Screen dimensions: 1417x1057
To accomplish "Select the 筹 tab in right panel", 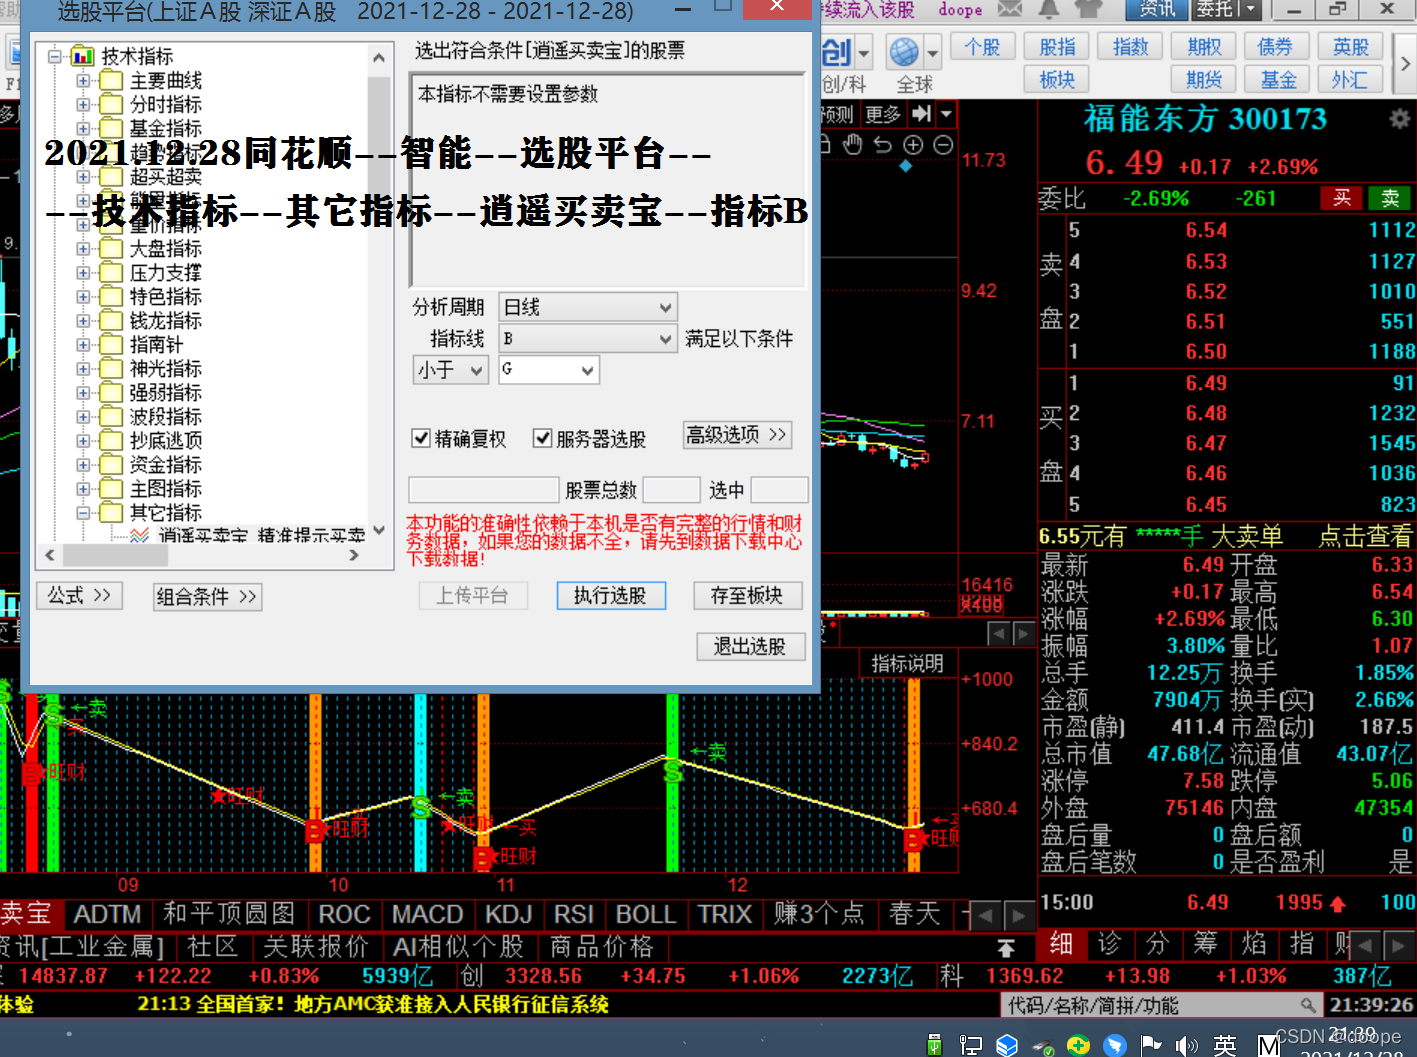I will click(1206, 943).
